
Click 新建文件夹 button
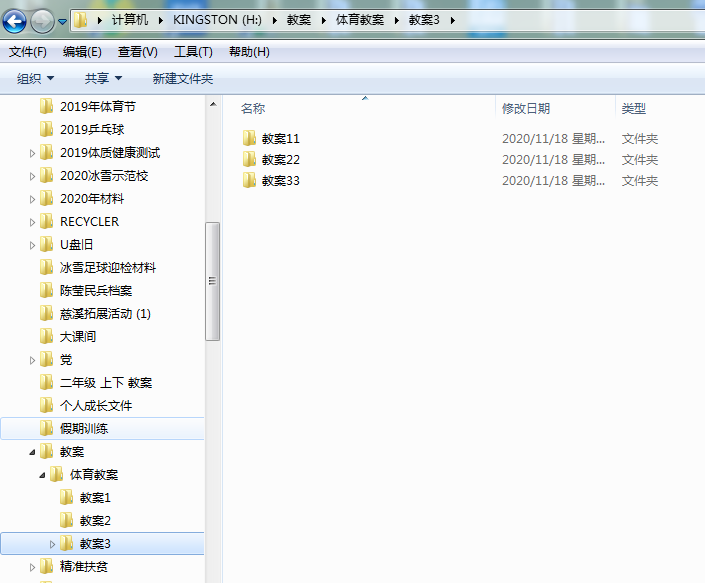[183, 79]
